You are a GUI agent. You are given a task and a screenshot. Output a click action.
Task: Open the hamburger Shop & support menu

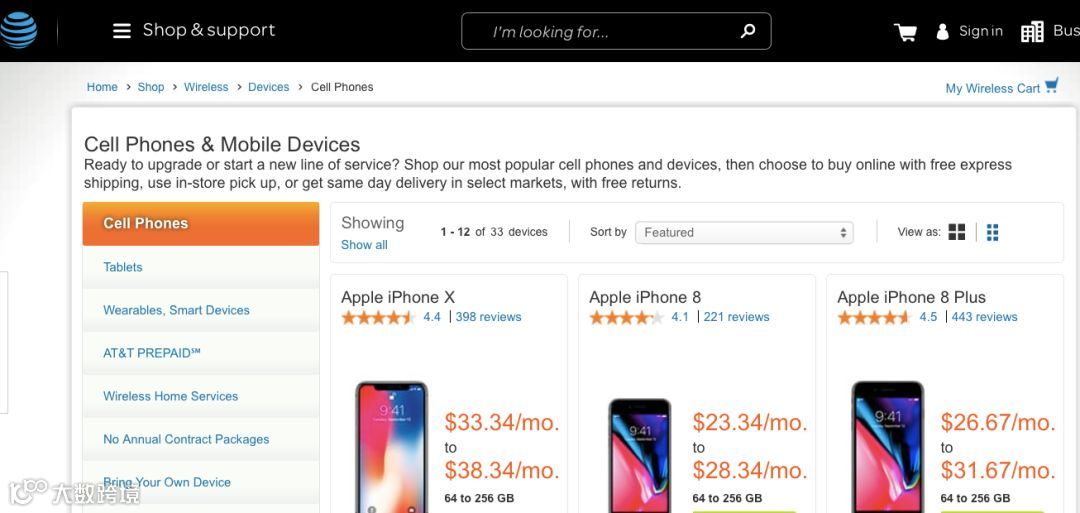[x=122, y=31]
